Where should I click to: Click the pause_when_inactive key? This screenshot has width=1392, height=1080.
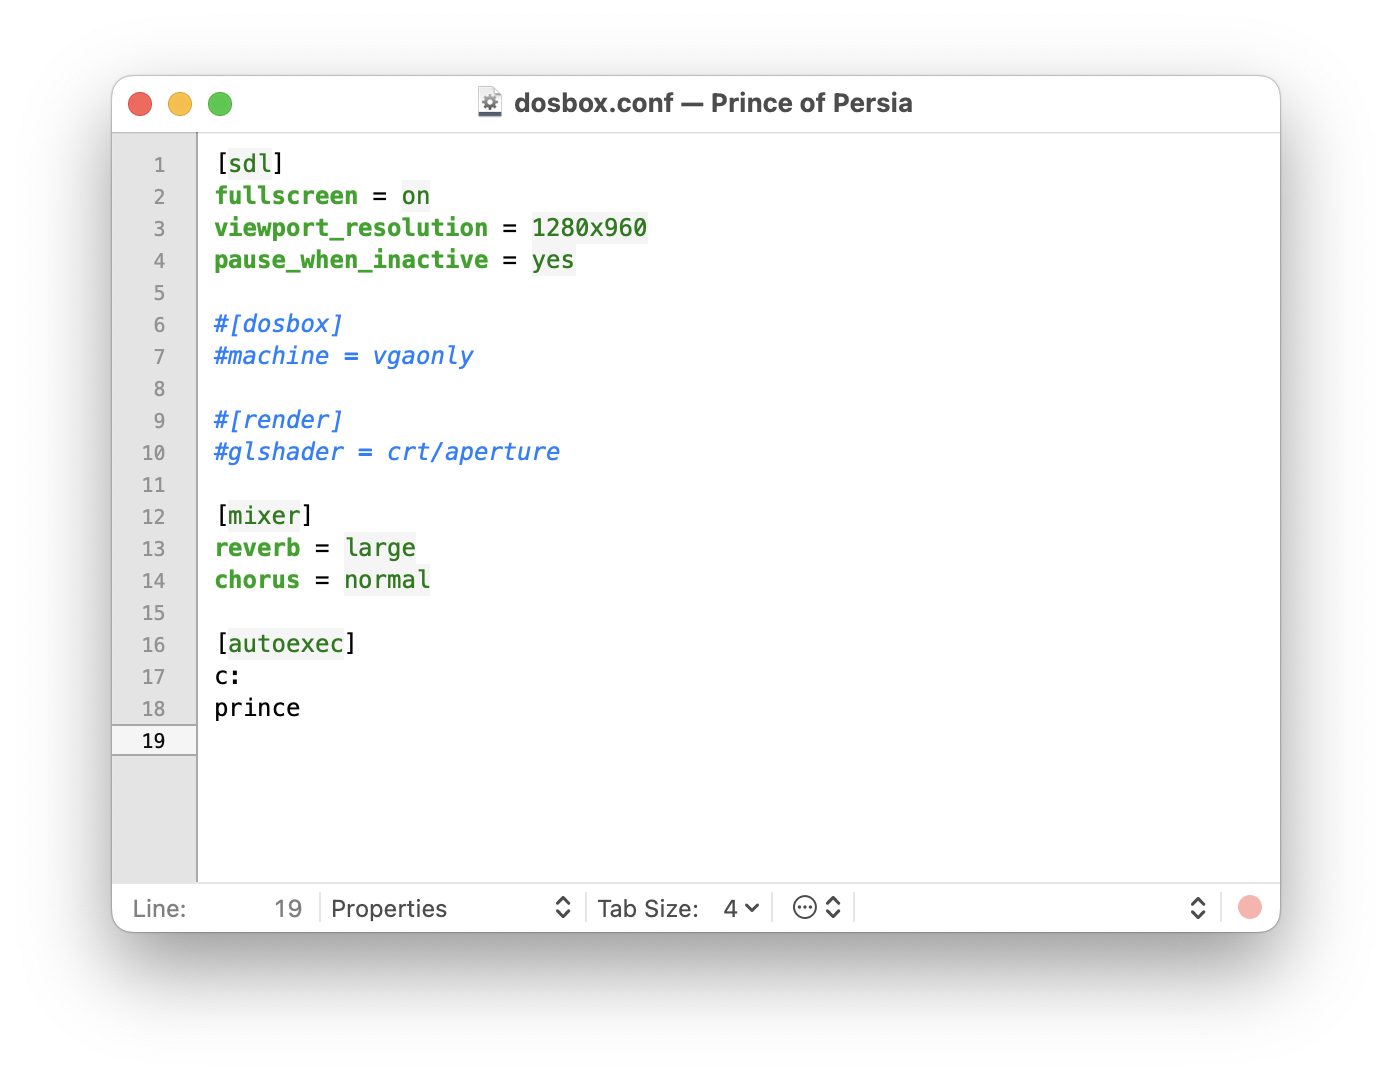351,259
